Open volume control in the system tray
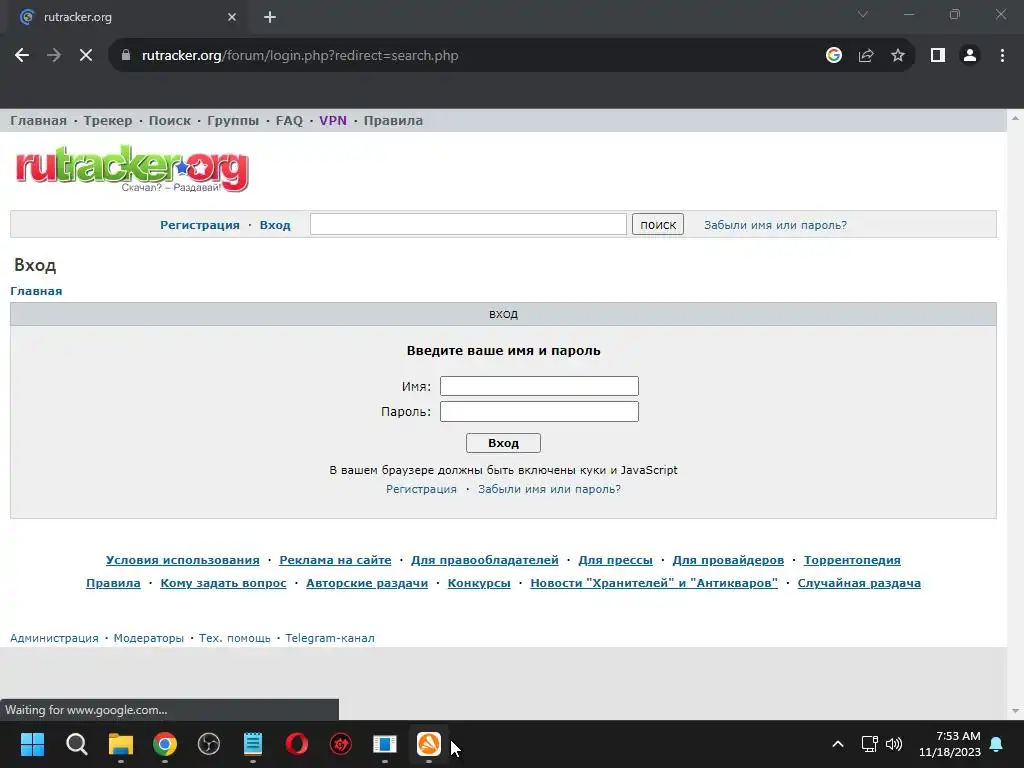Image resolution: width=1024 pixels, height=768 pixels. 893,744
